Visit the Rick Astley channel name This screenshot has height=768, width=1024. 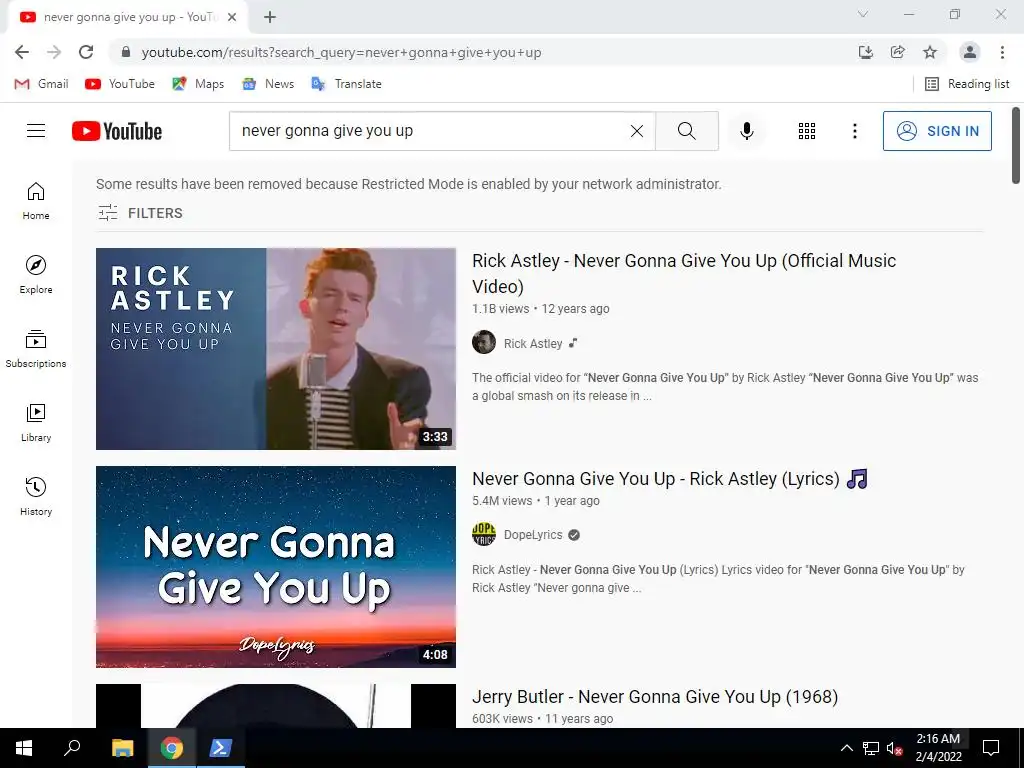pos(533,344)
